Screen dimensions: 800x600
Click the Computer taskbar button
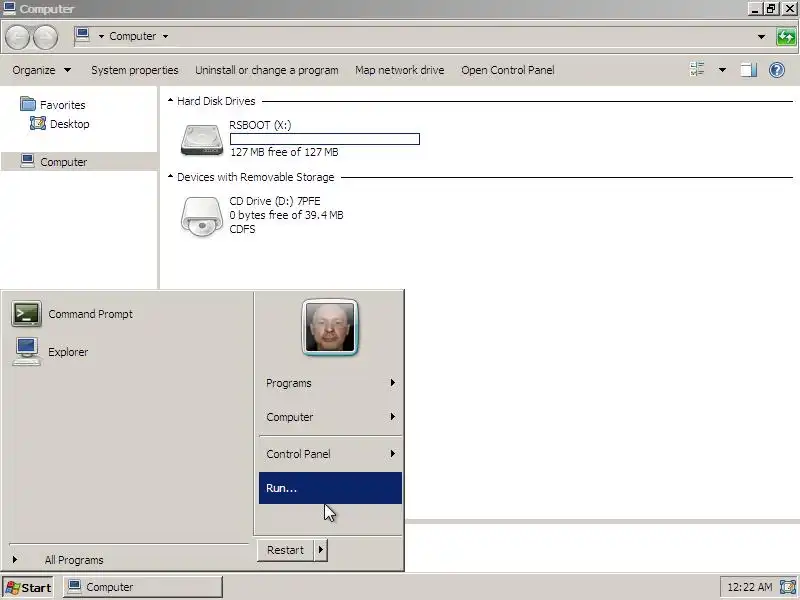tap(143, 587)
